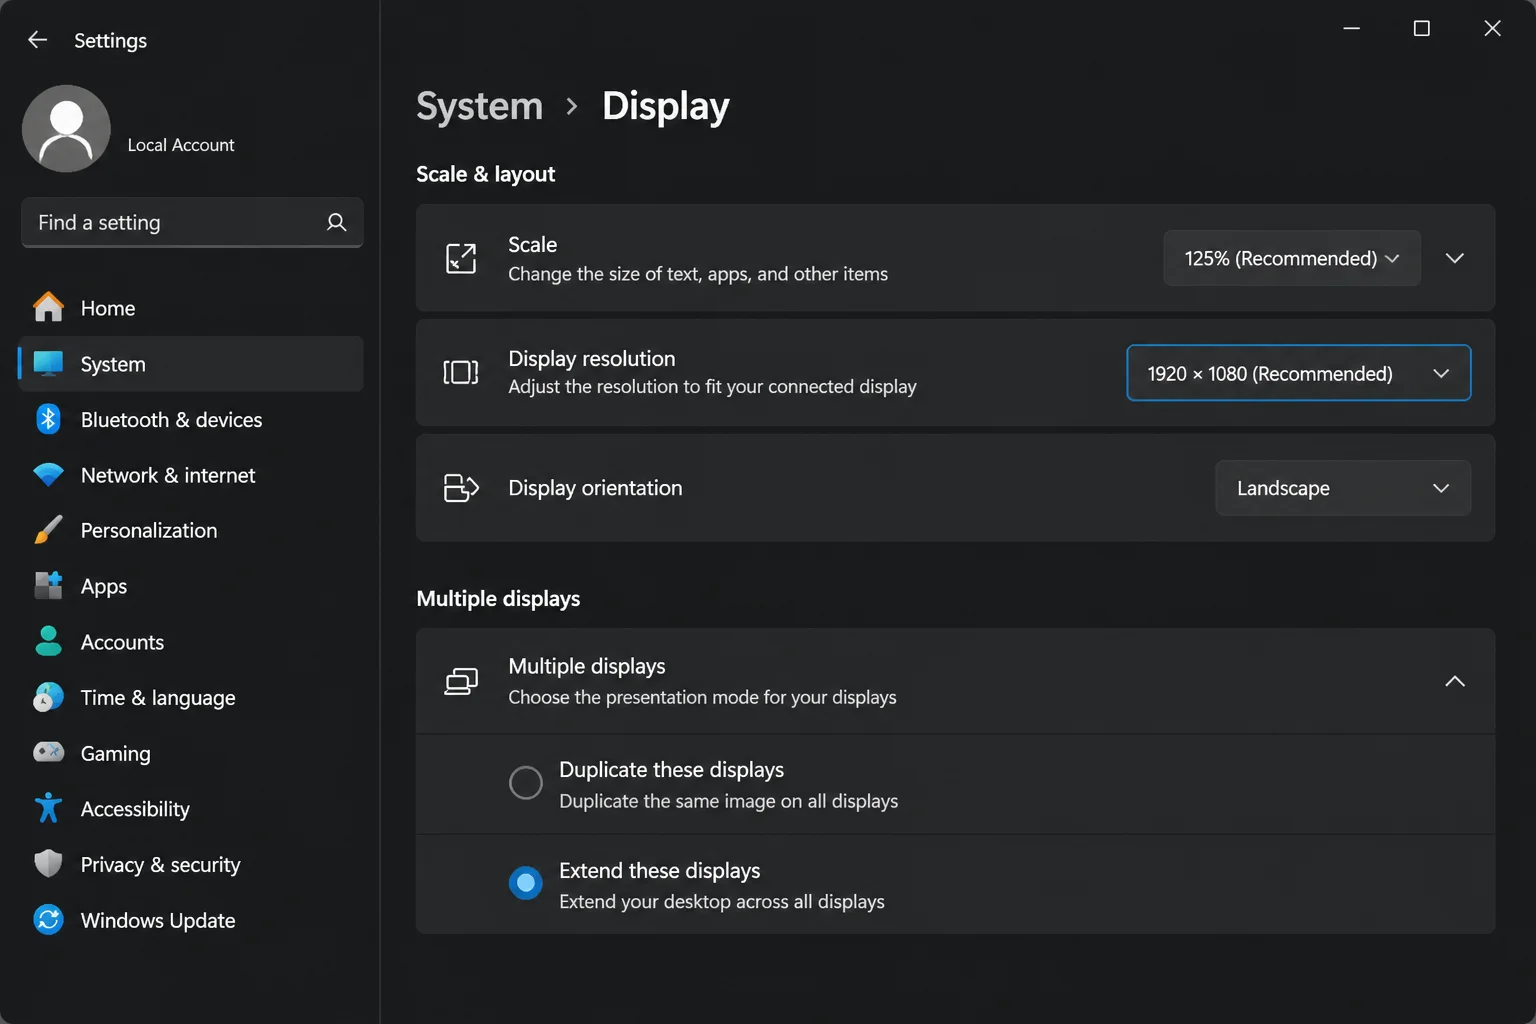Expand the Scale section chevron

point(1455,258)
